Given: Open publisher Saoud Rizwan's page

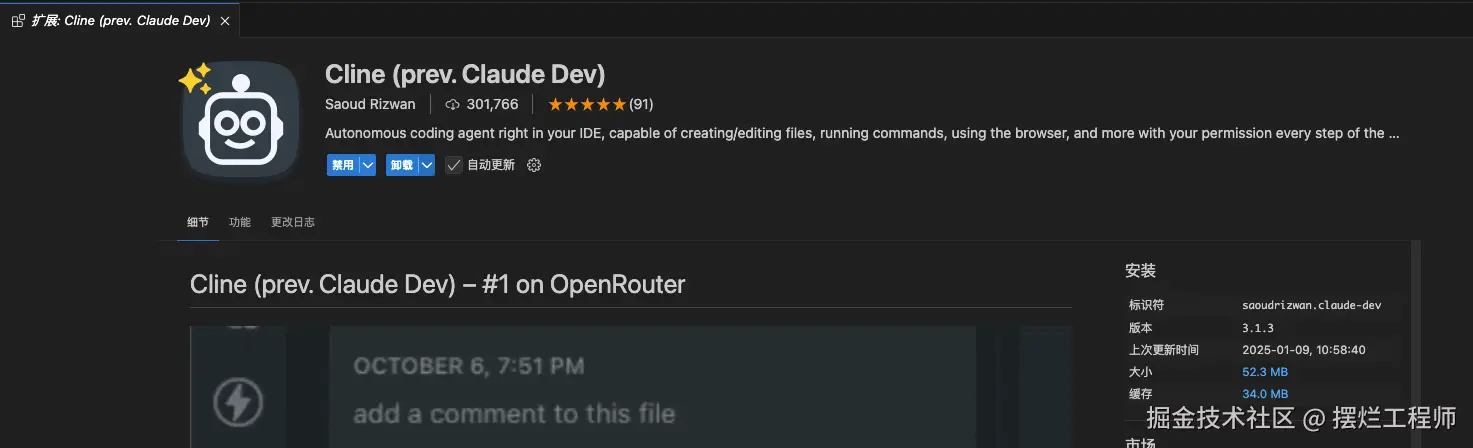Looking at the screenshot, I should (370, 105).
